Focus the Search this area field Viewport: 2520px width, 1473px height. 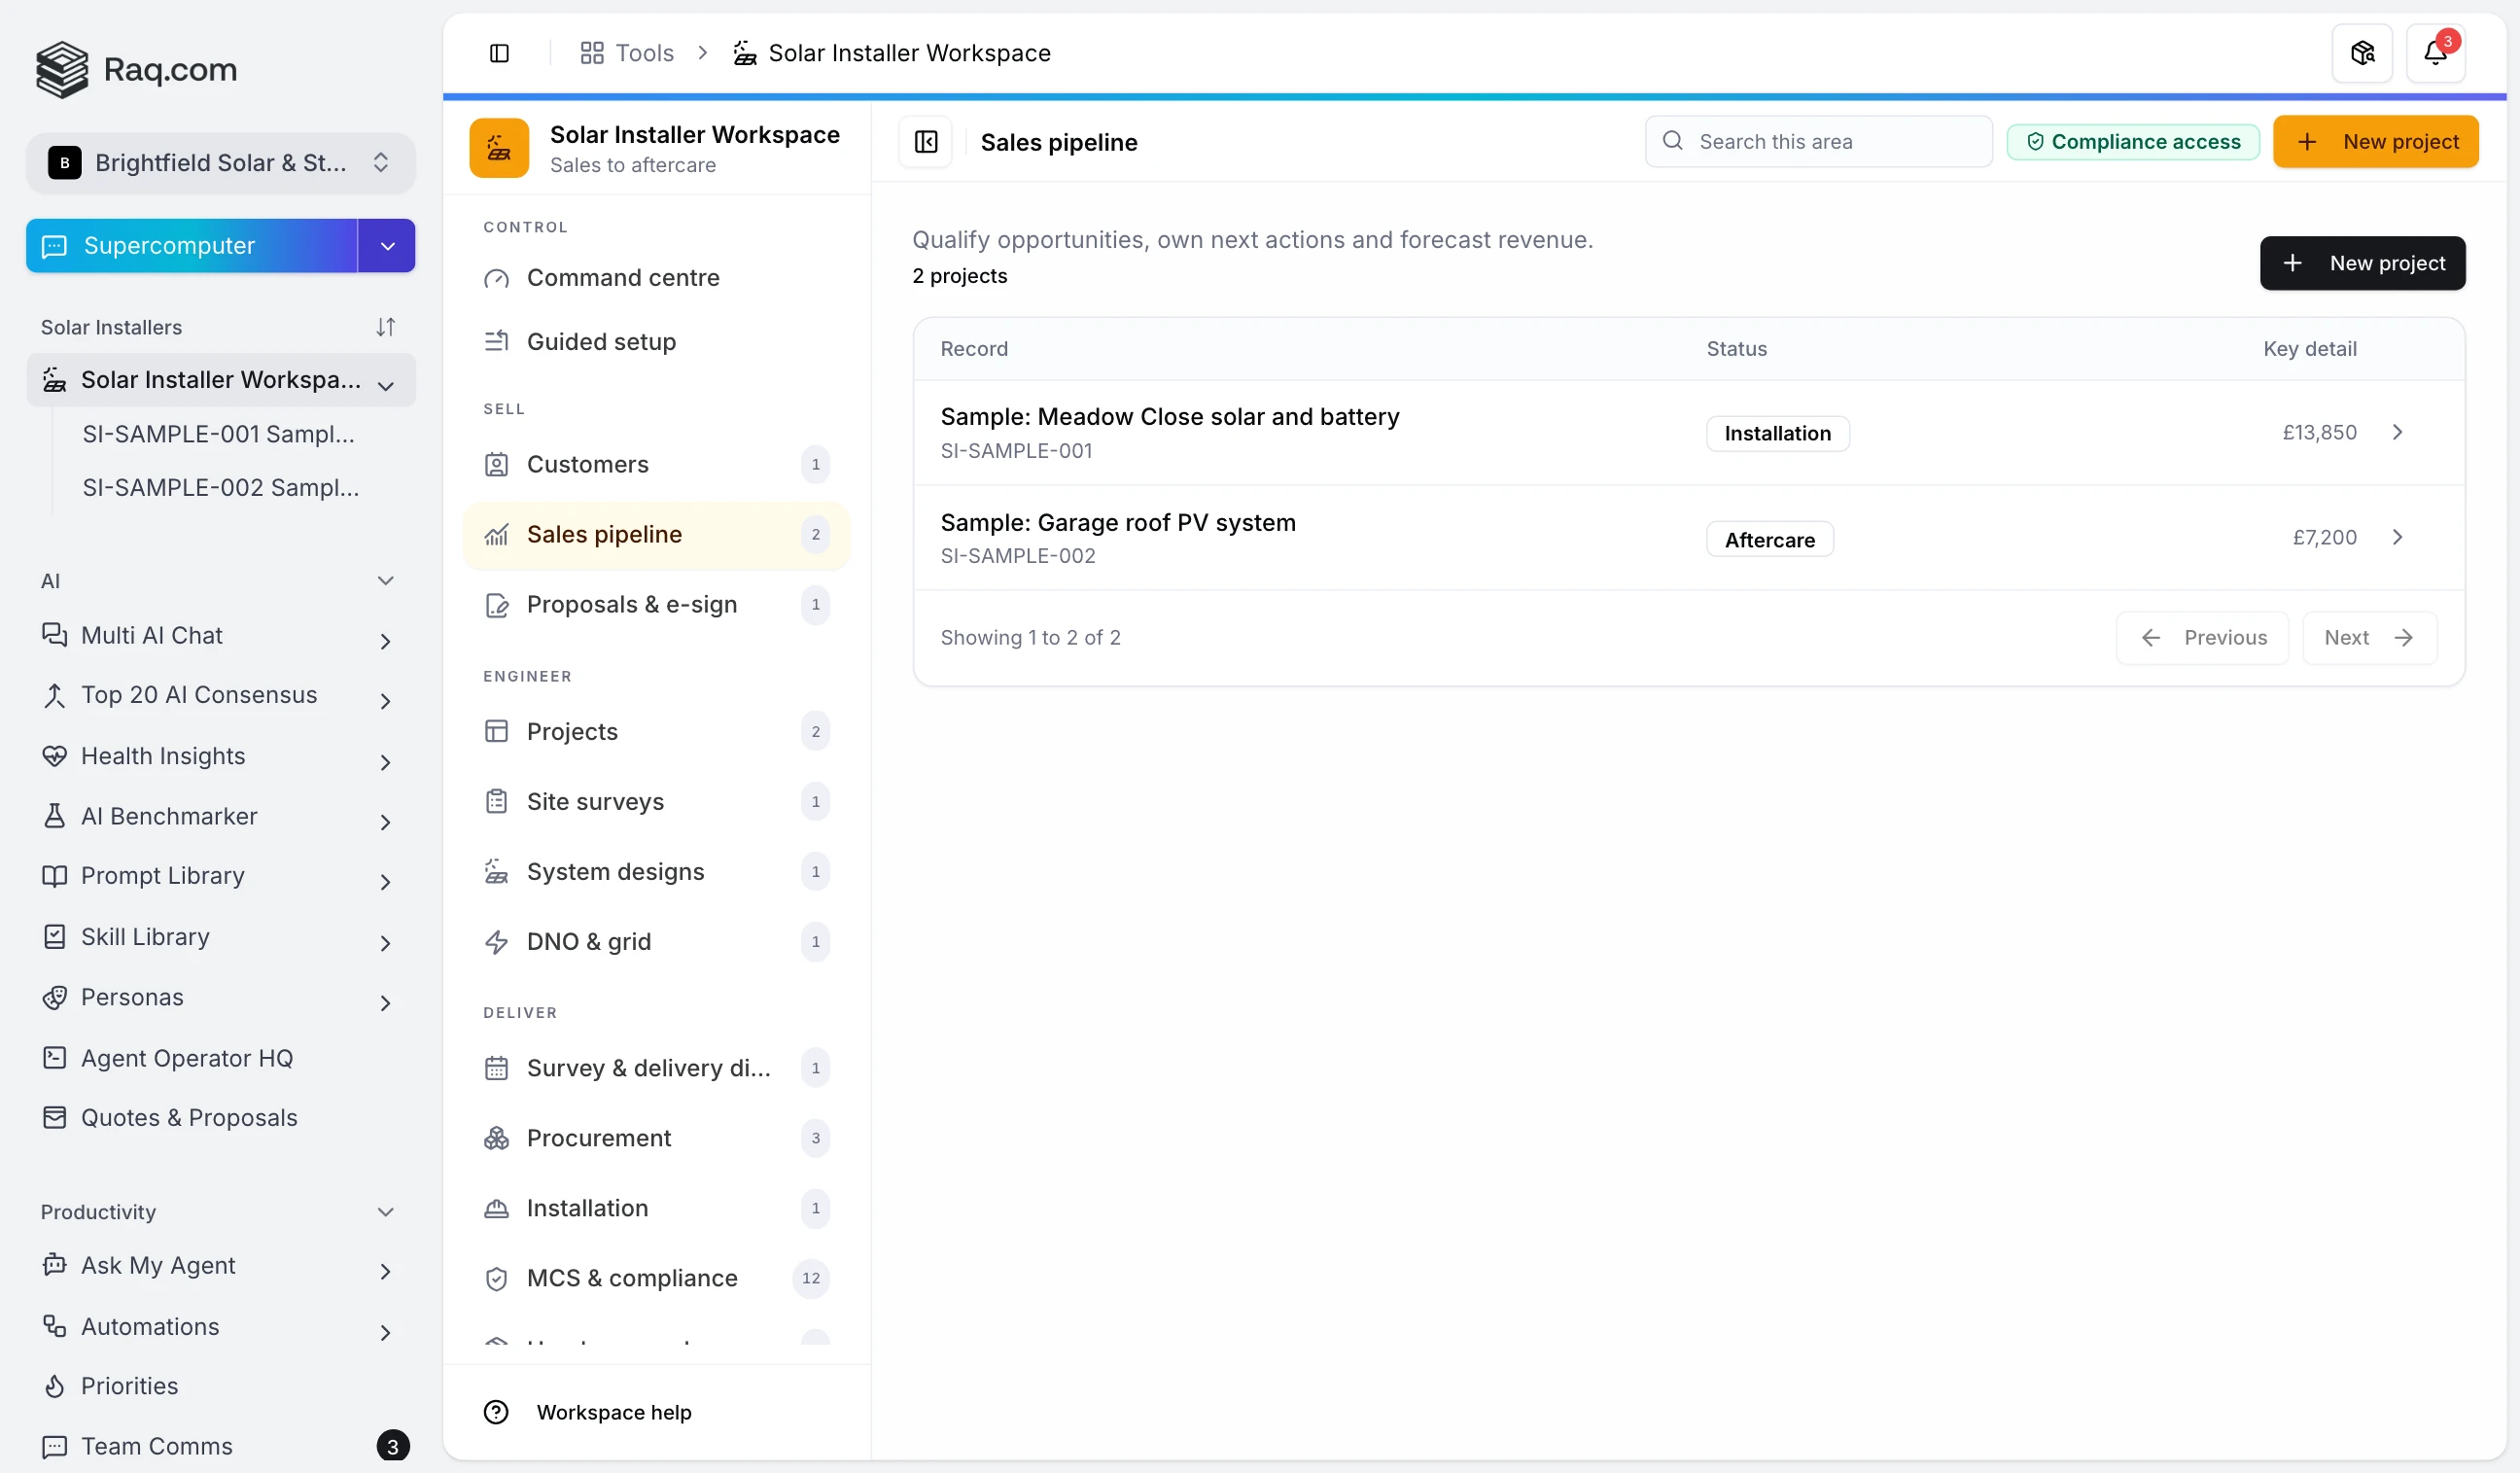tap(1818, 142)
